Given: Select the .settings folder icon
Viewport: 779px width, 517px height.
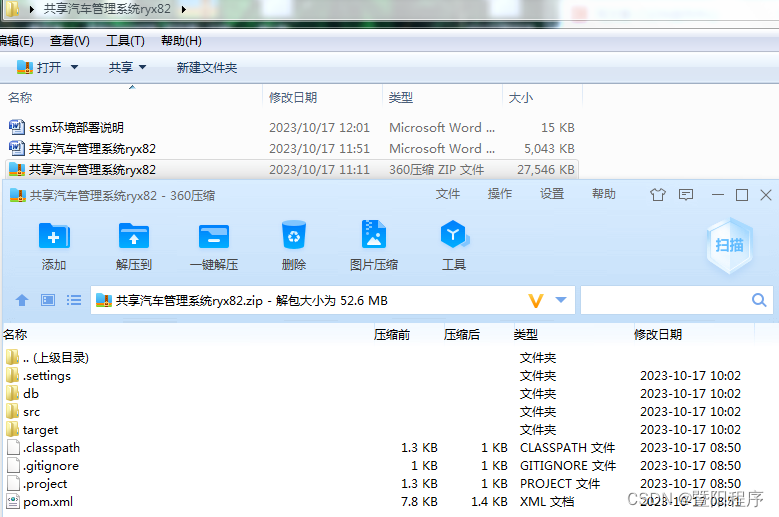Looking at the screenshot, I should click(12, 375).
